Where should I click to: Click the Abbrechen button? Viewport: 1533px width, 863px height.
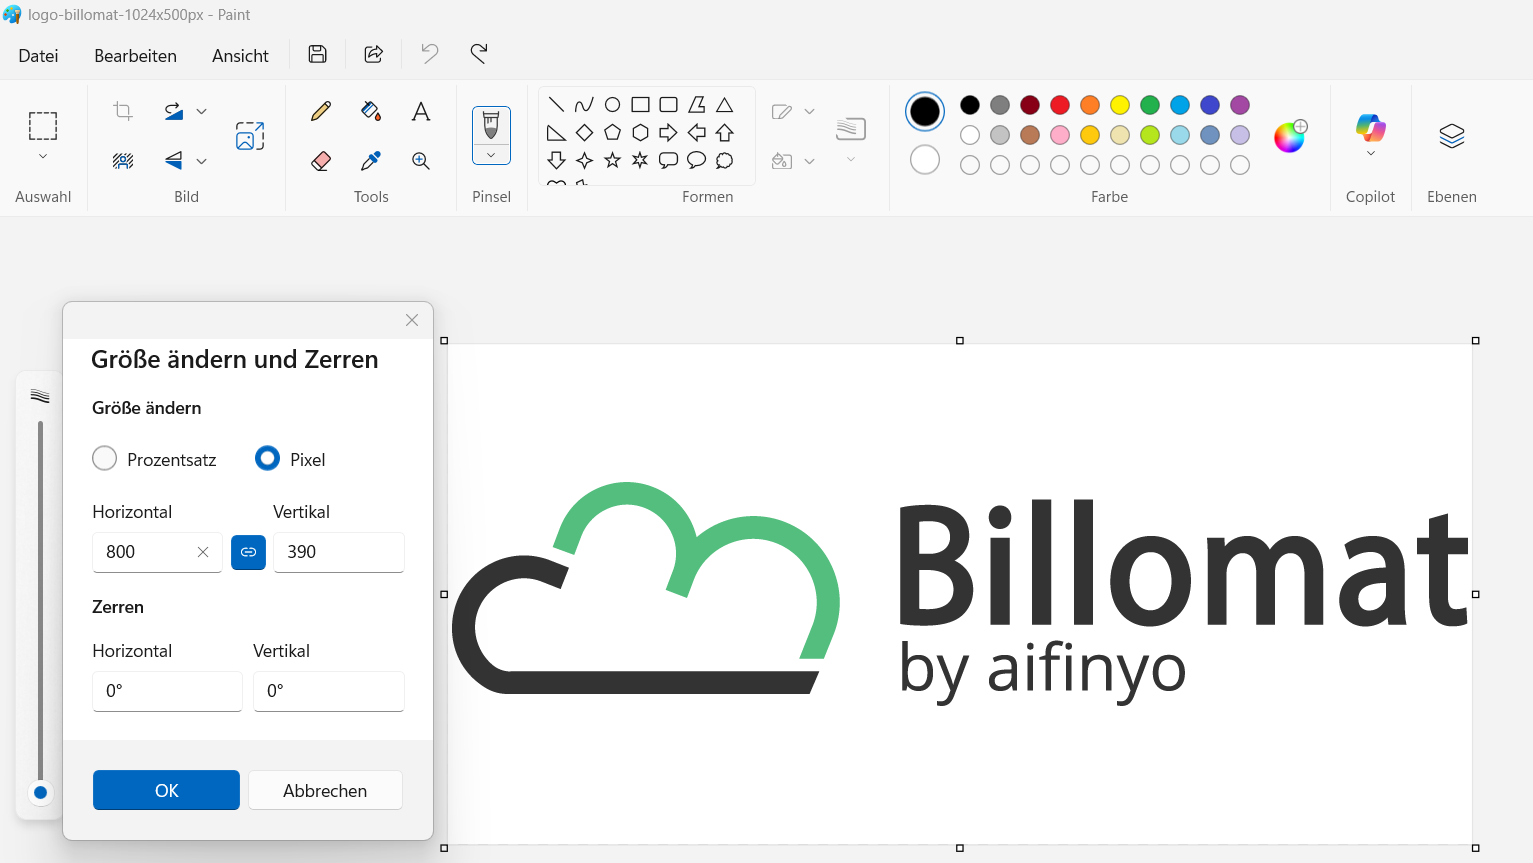click(x=325, y=790)
